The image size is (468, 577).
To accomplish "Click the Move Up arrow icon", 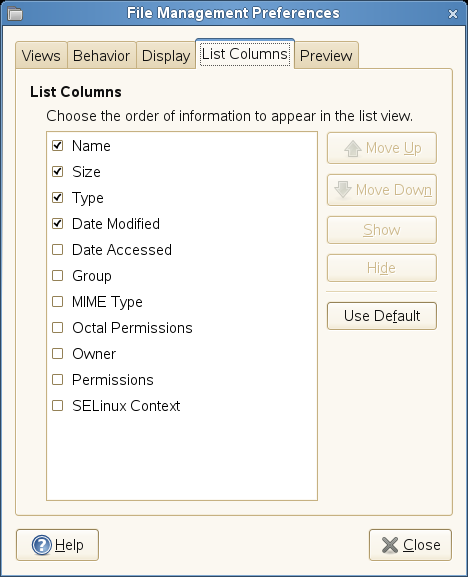I will 353,148.
